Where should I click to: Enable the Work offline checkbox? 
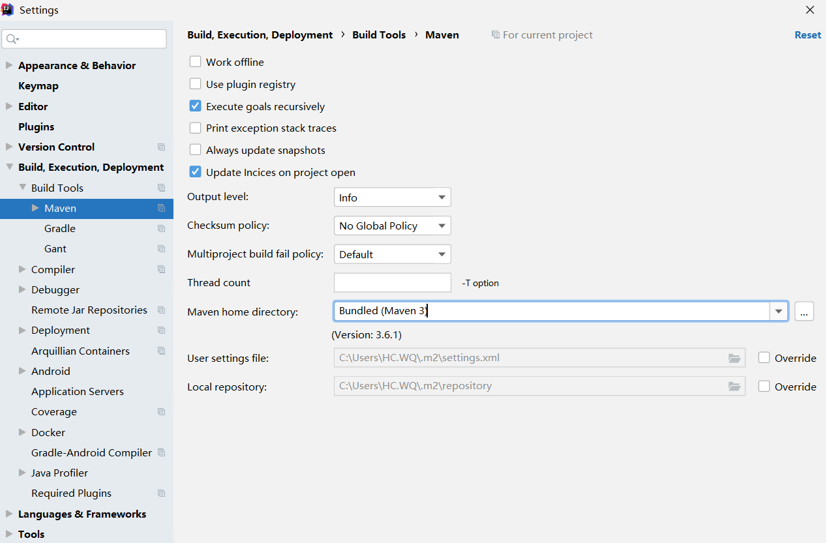click(x=195, y=62)
